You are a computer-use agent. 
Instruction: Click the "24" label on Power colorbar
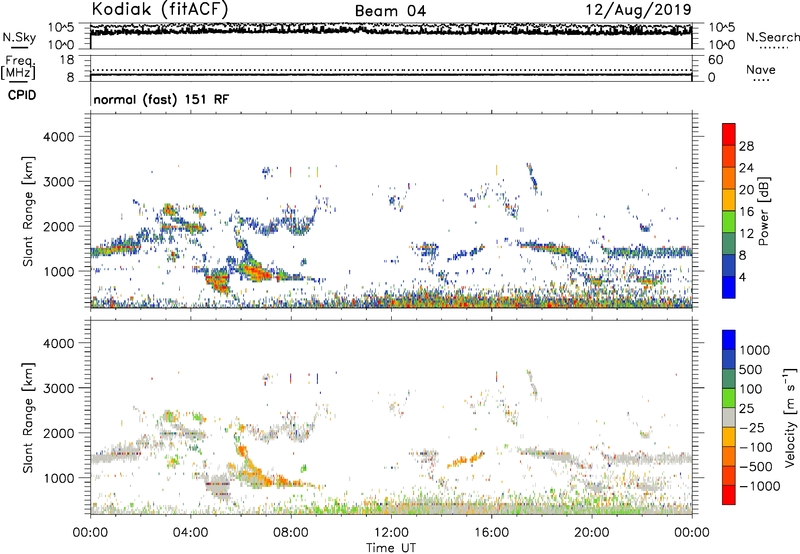tap(746, 168)
